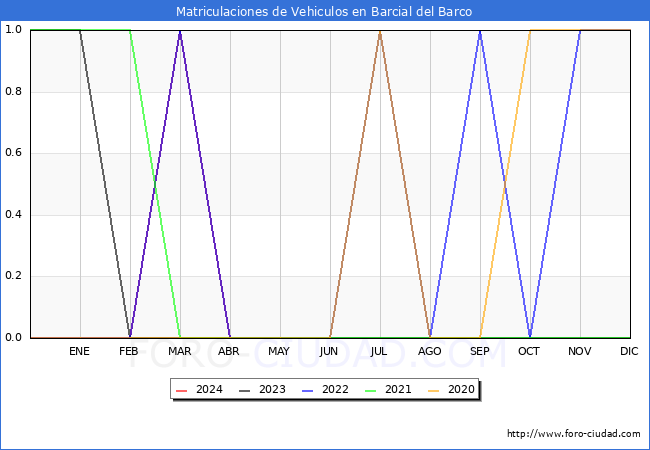Click the 0.4 y-axis value
This screenshot has width=650, height=450.
pyautogui.click(x=13, y=215)
